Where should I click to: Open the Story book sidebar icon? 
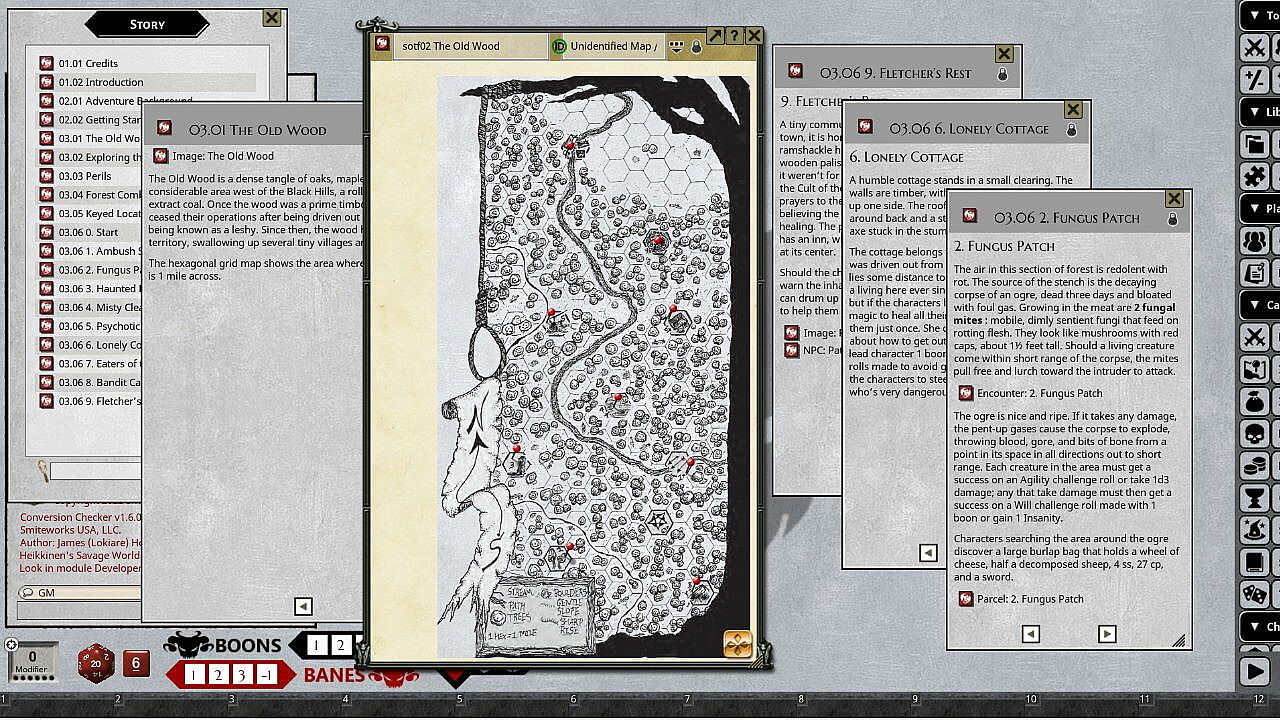click(1254, 562)
